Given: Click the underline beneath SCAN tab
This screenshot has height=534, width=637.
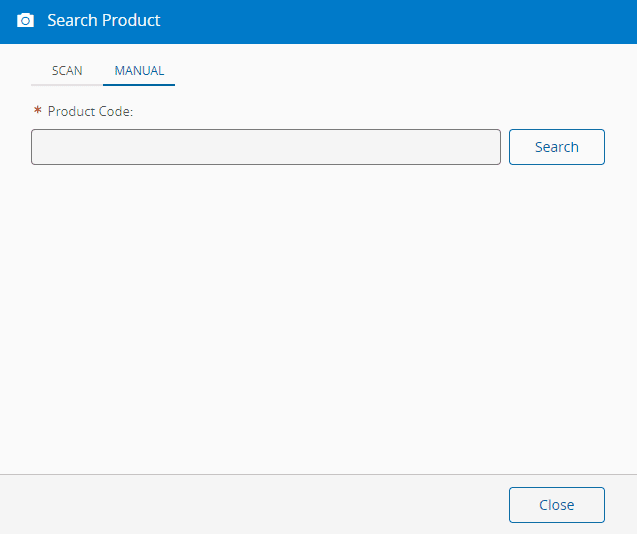Looking at the screenshot, I should [x=67, y=85].
